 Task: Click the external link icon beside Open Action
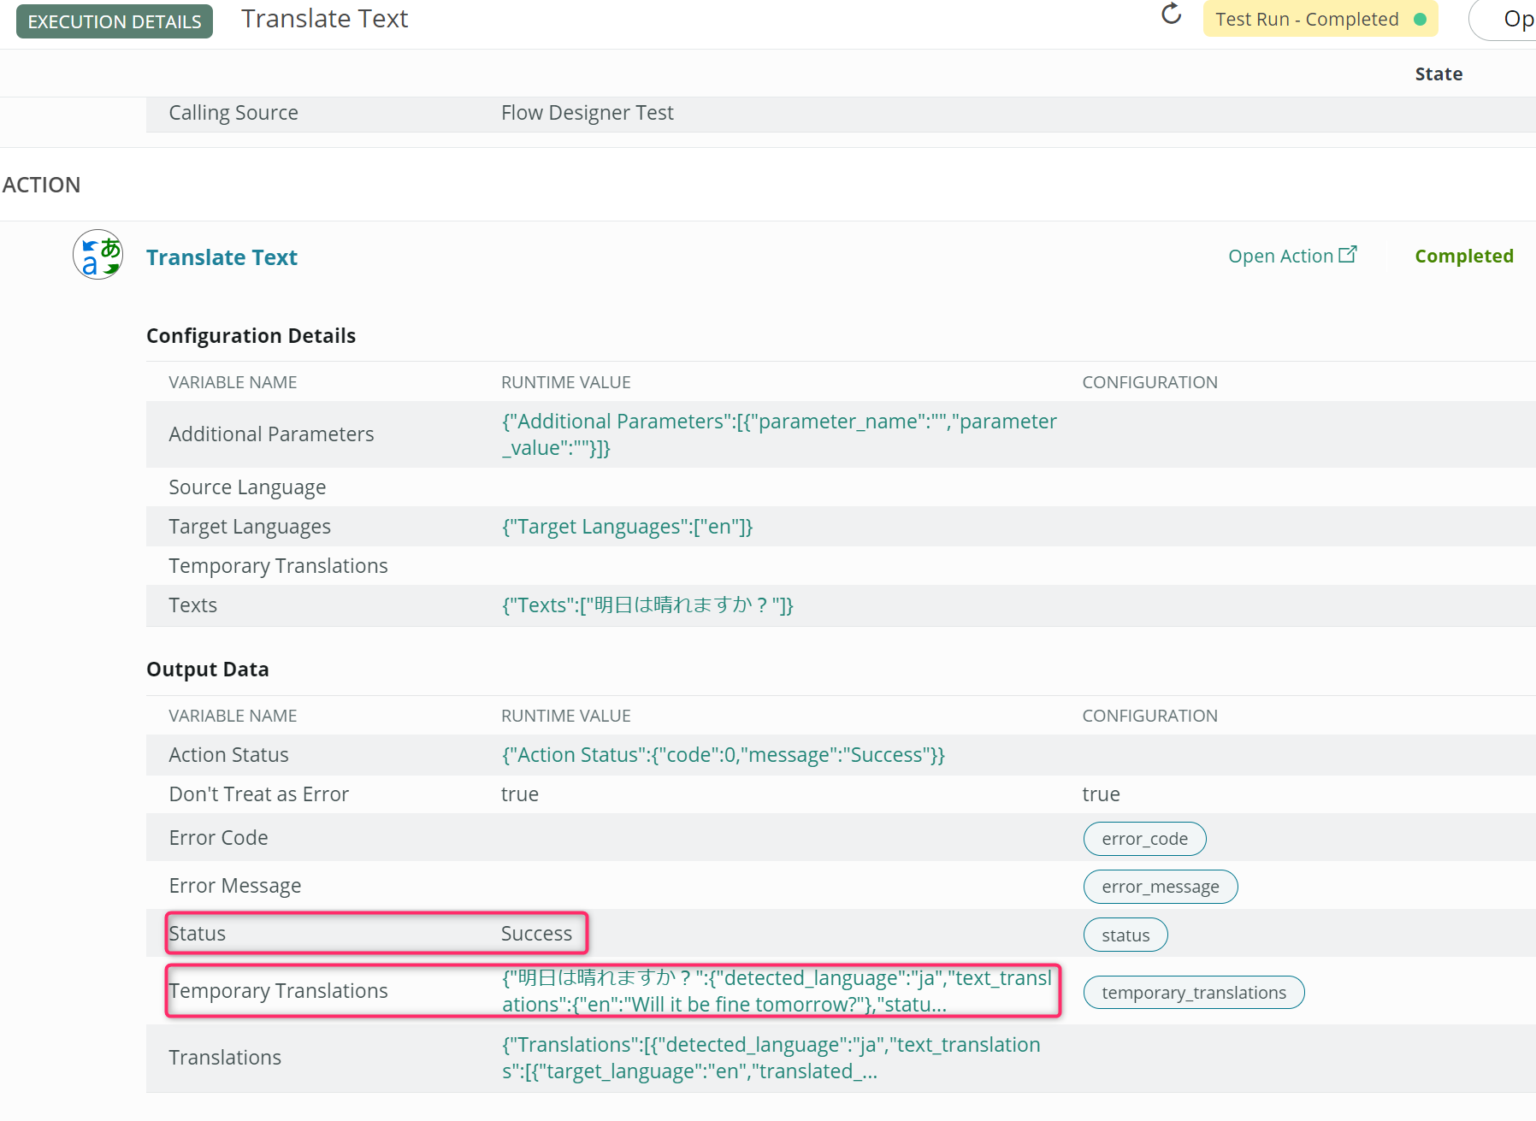point(1348,253)
